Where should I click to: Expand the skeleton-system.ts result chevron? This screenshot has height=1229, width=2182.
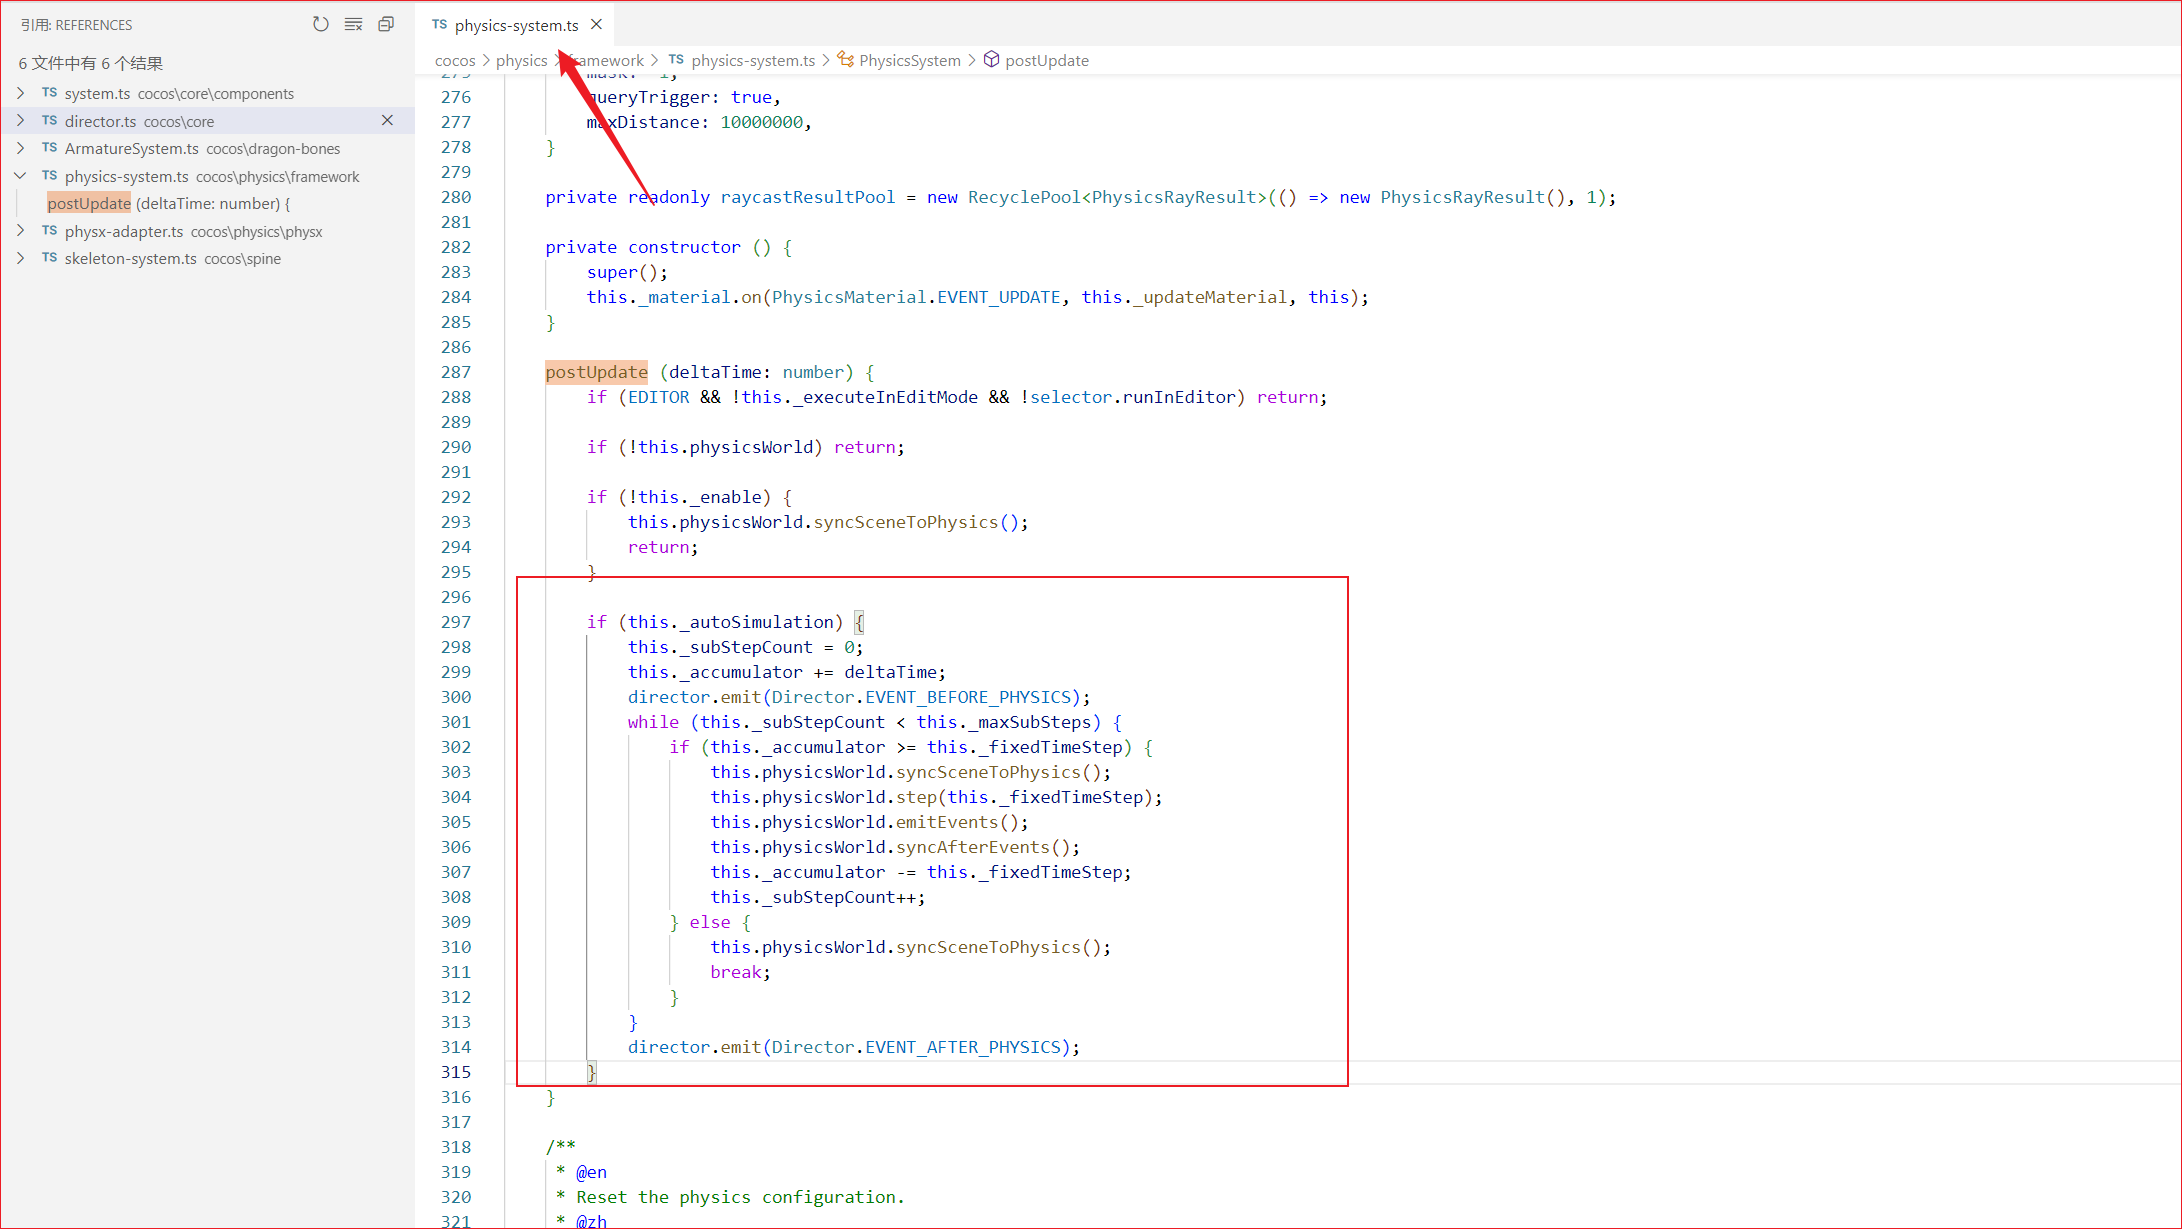click(x=21, y=258)
